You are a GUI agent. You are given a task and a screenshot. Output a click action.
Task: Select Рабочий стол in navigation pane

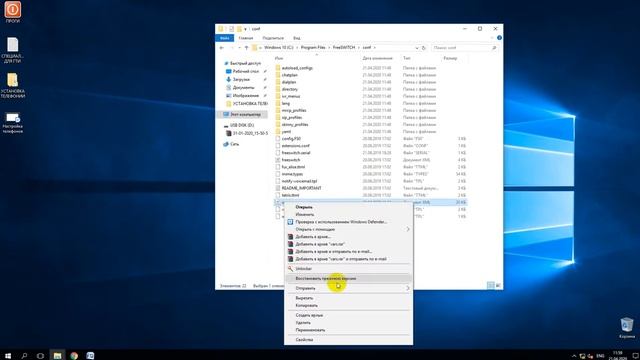pos(245,71)
